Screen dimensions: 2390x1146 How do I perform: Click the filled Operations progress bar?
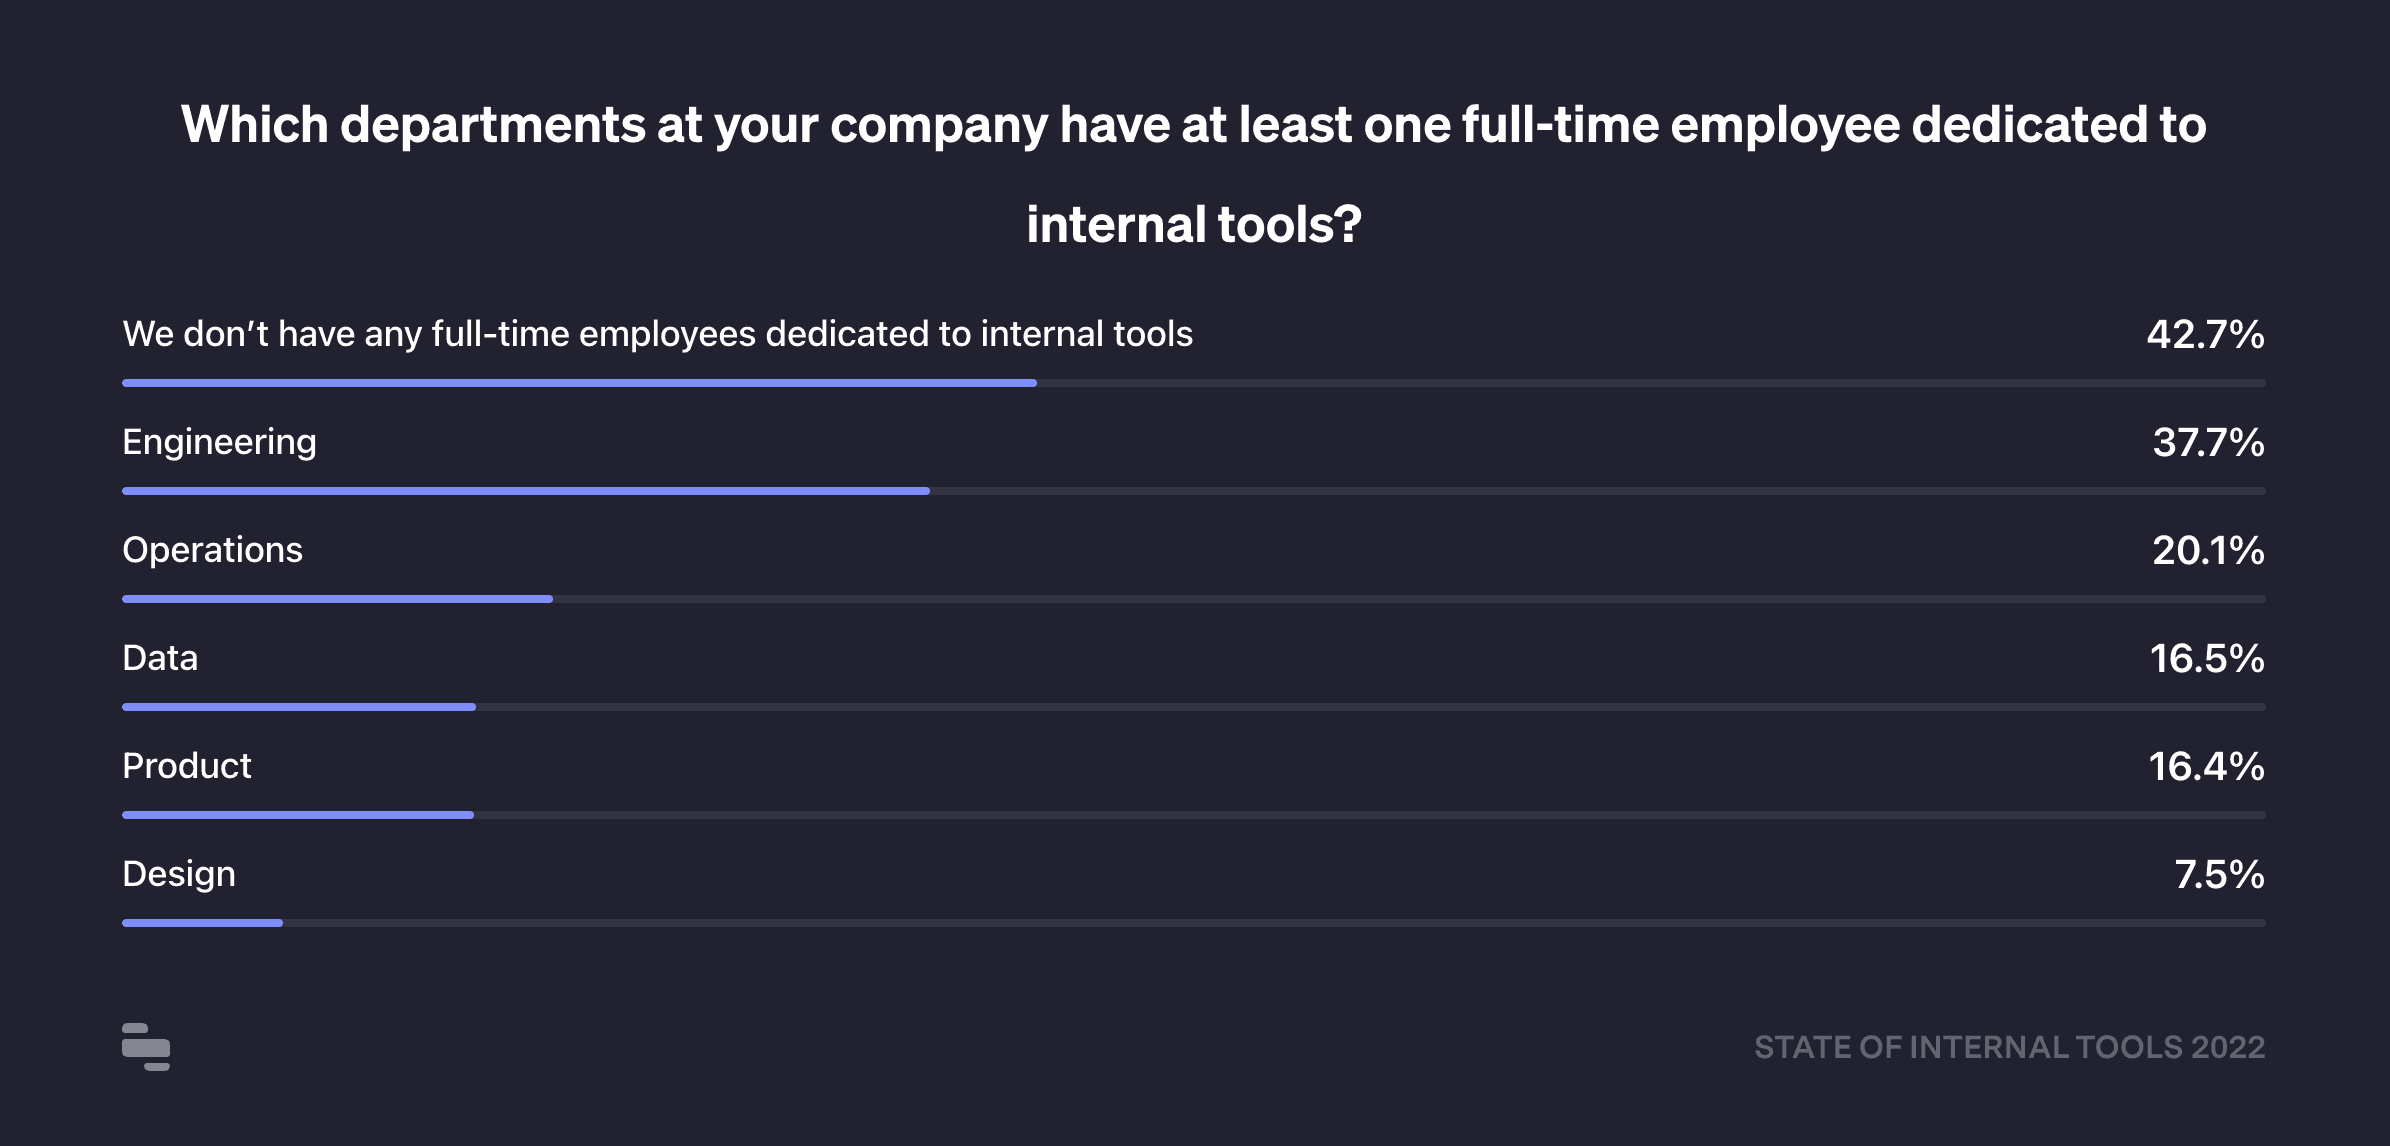[337, 599]
